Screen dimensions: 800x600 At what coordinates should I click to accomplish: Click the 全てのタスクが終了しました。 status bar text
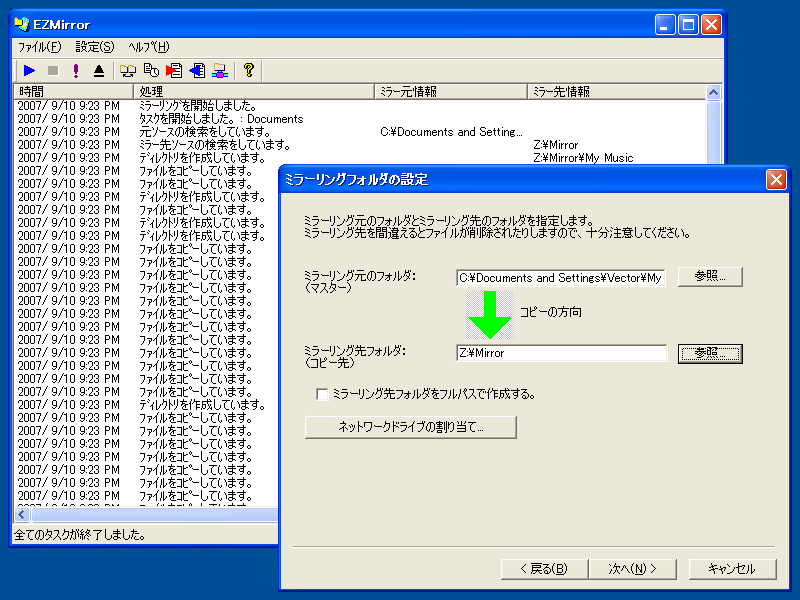pos(80,535)
